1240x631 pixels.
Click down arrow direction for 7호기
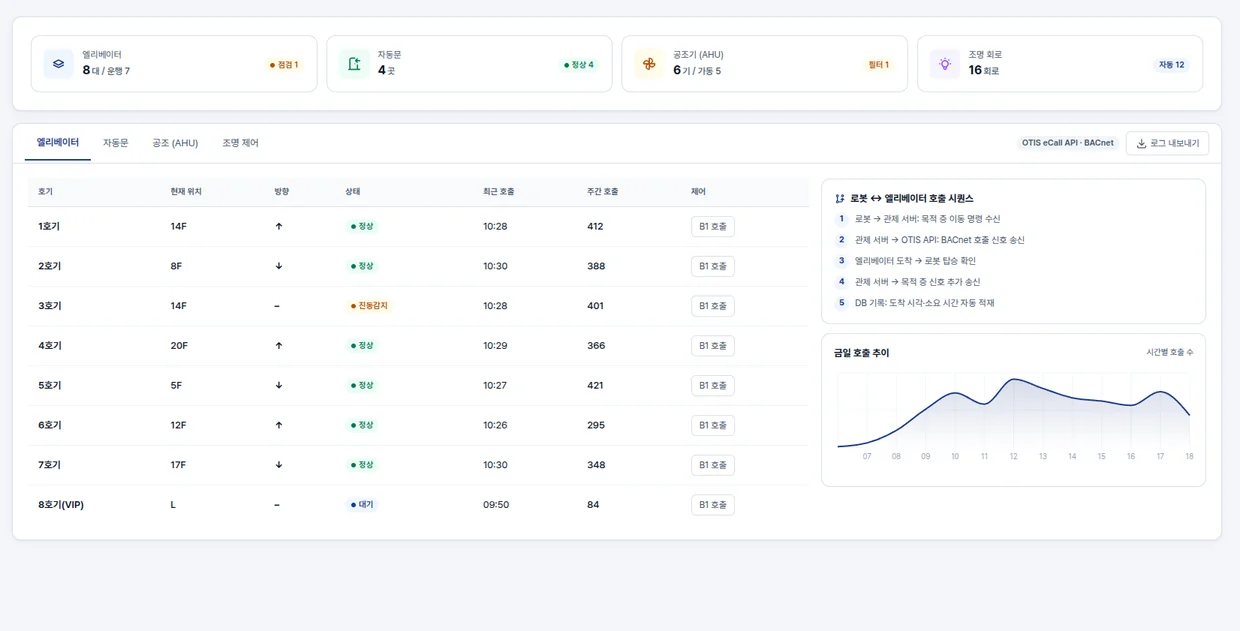(x=278, y=465)
